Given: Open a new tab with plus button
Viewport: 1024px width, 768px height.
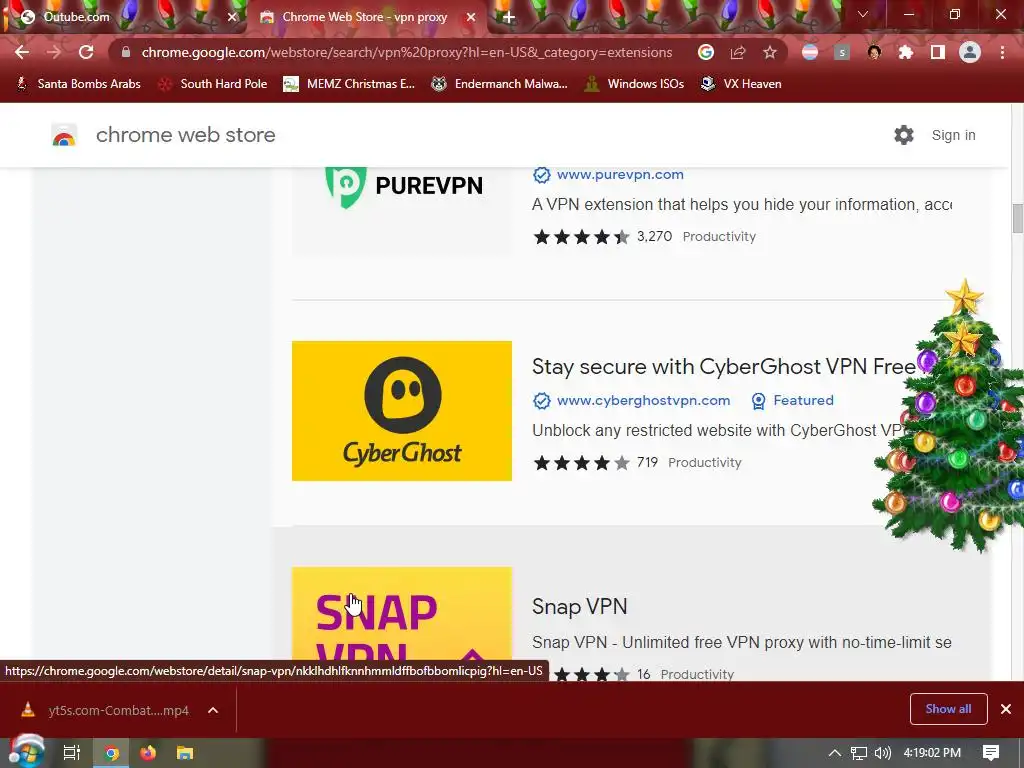Looking at the screenshot, I should (509, 18).
